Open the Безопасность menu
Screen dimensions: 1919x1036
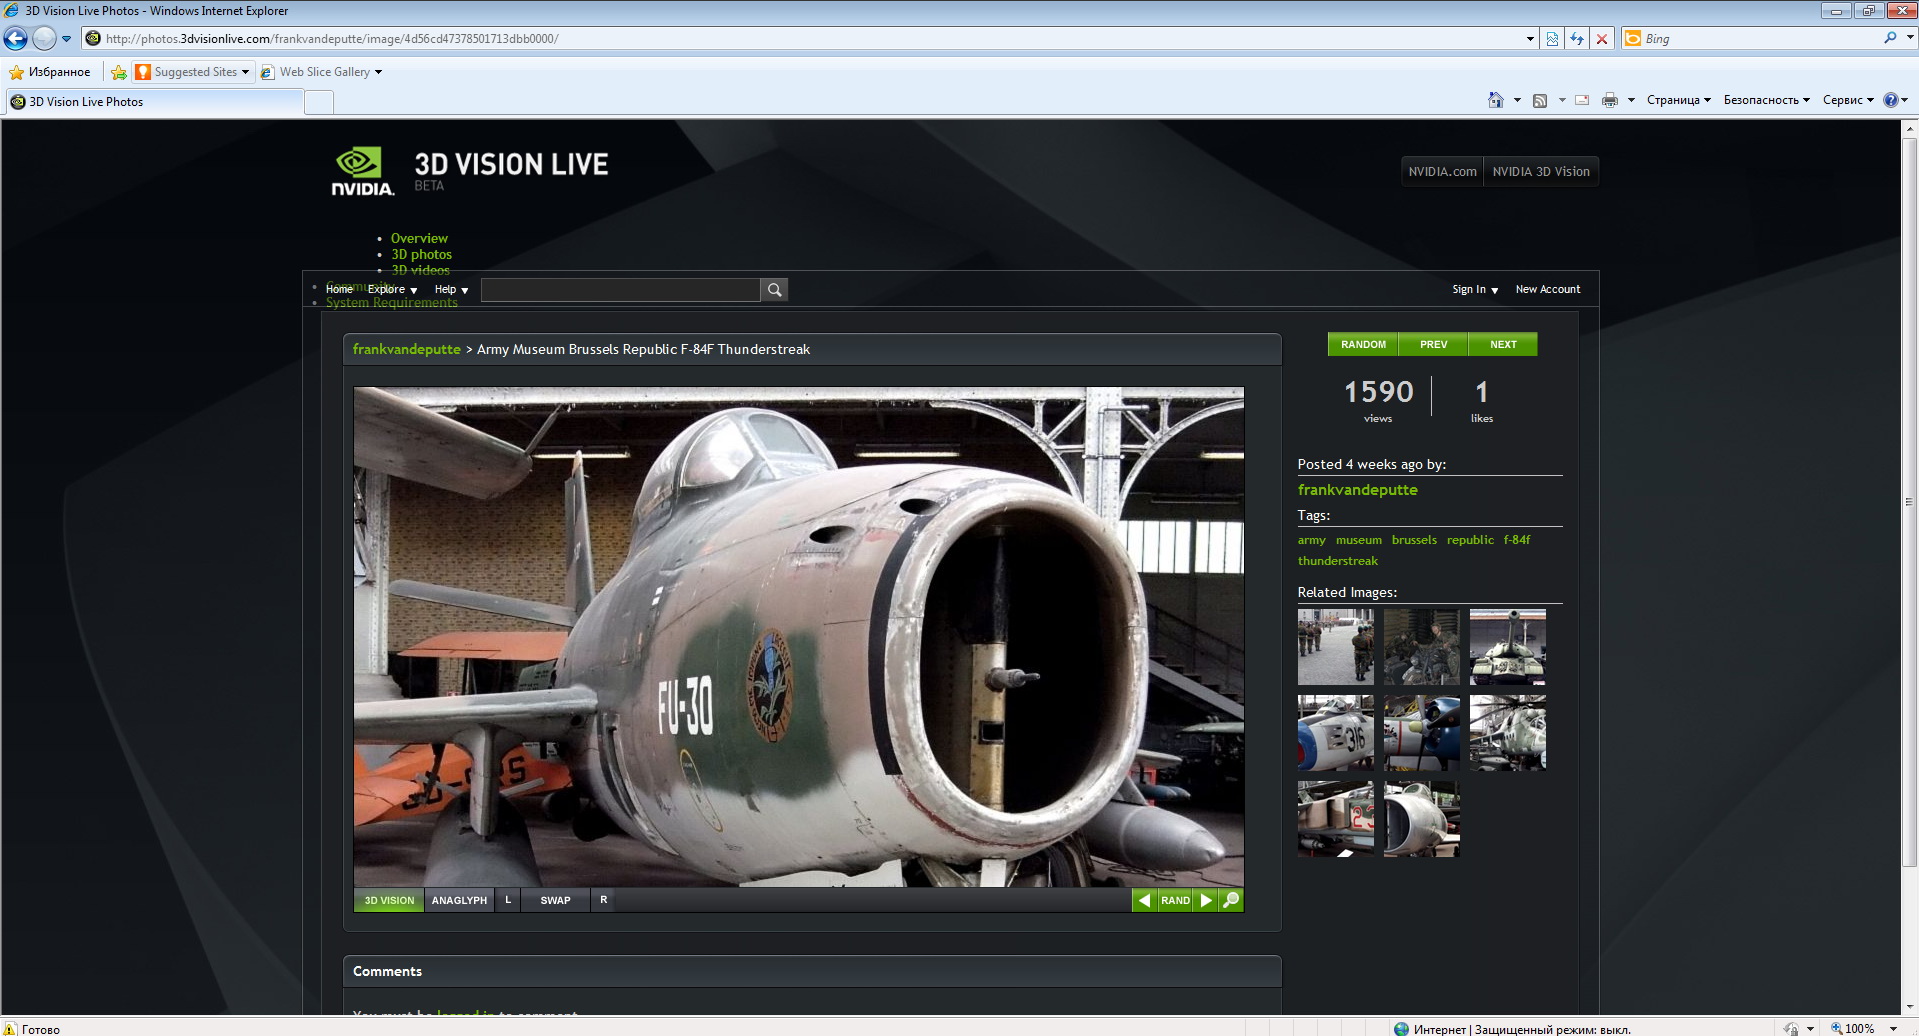coord(1766,100)
